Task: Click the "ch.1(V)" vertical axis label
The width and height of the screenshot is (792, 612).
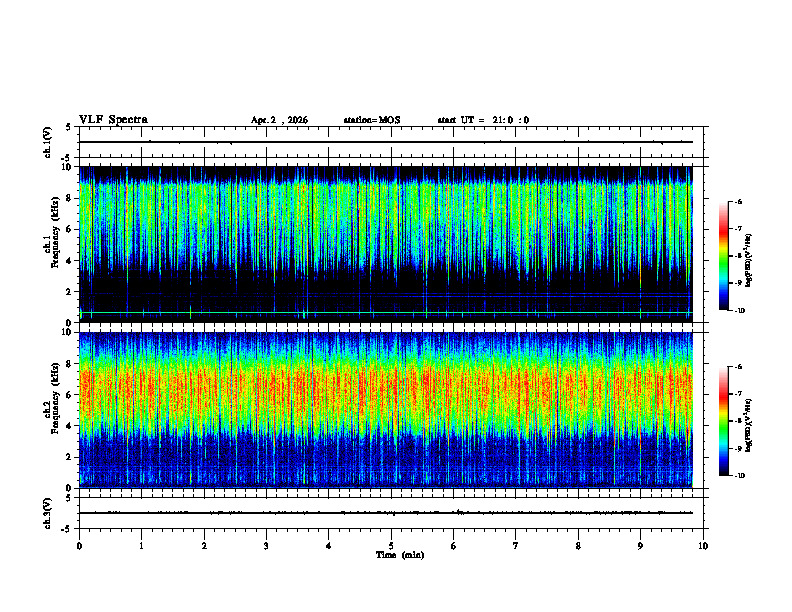Action: (x=47, y=142)
